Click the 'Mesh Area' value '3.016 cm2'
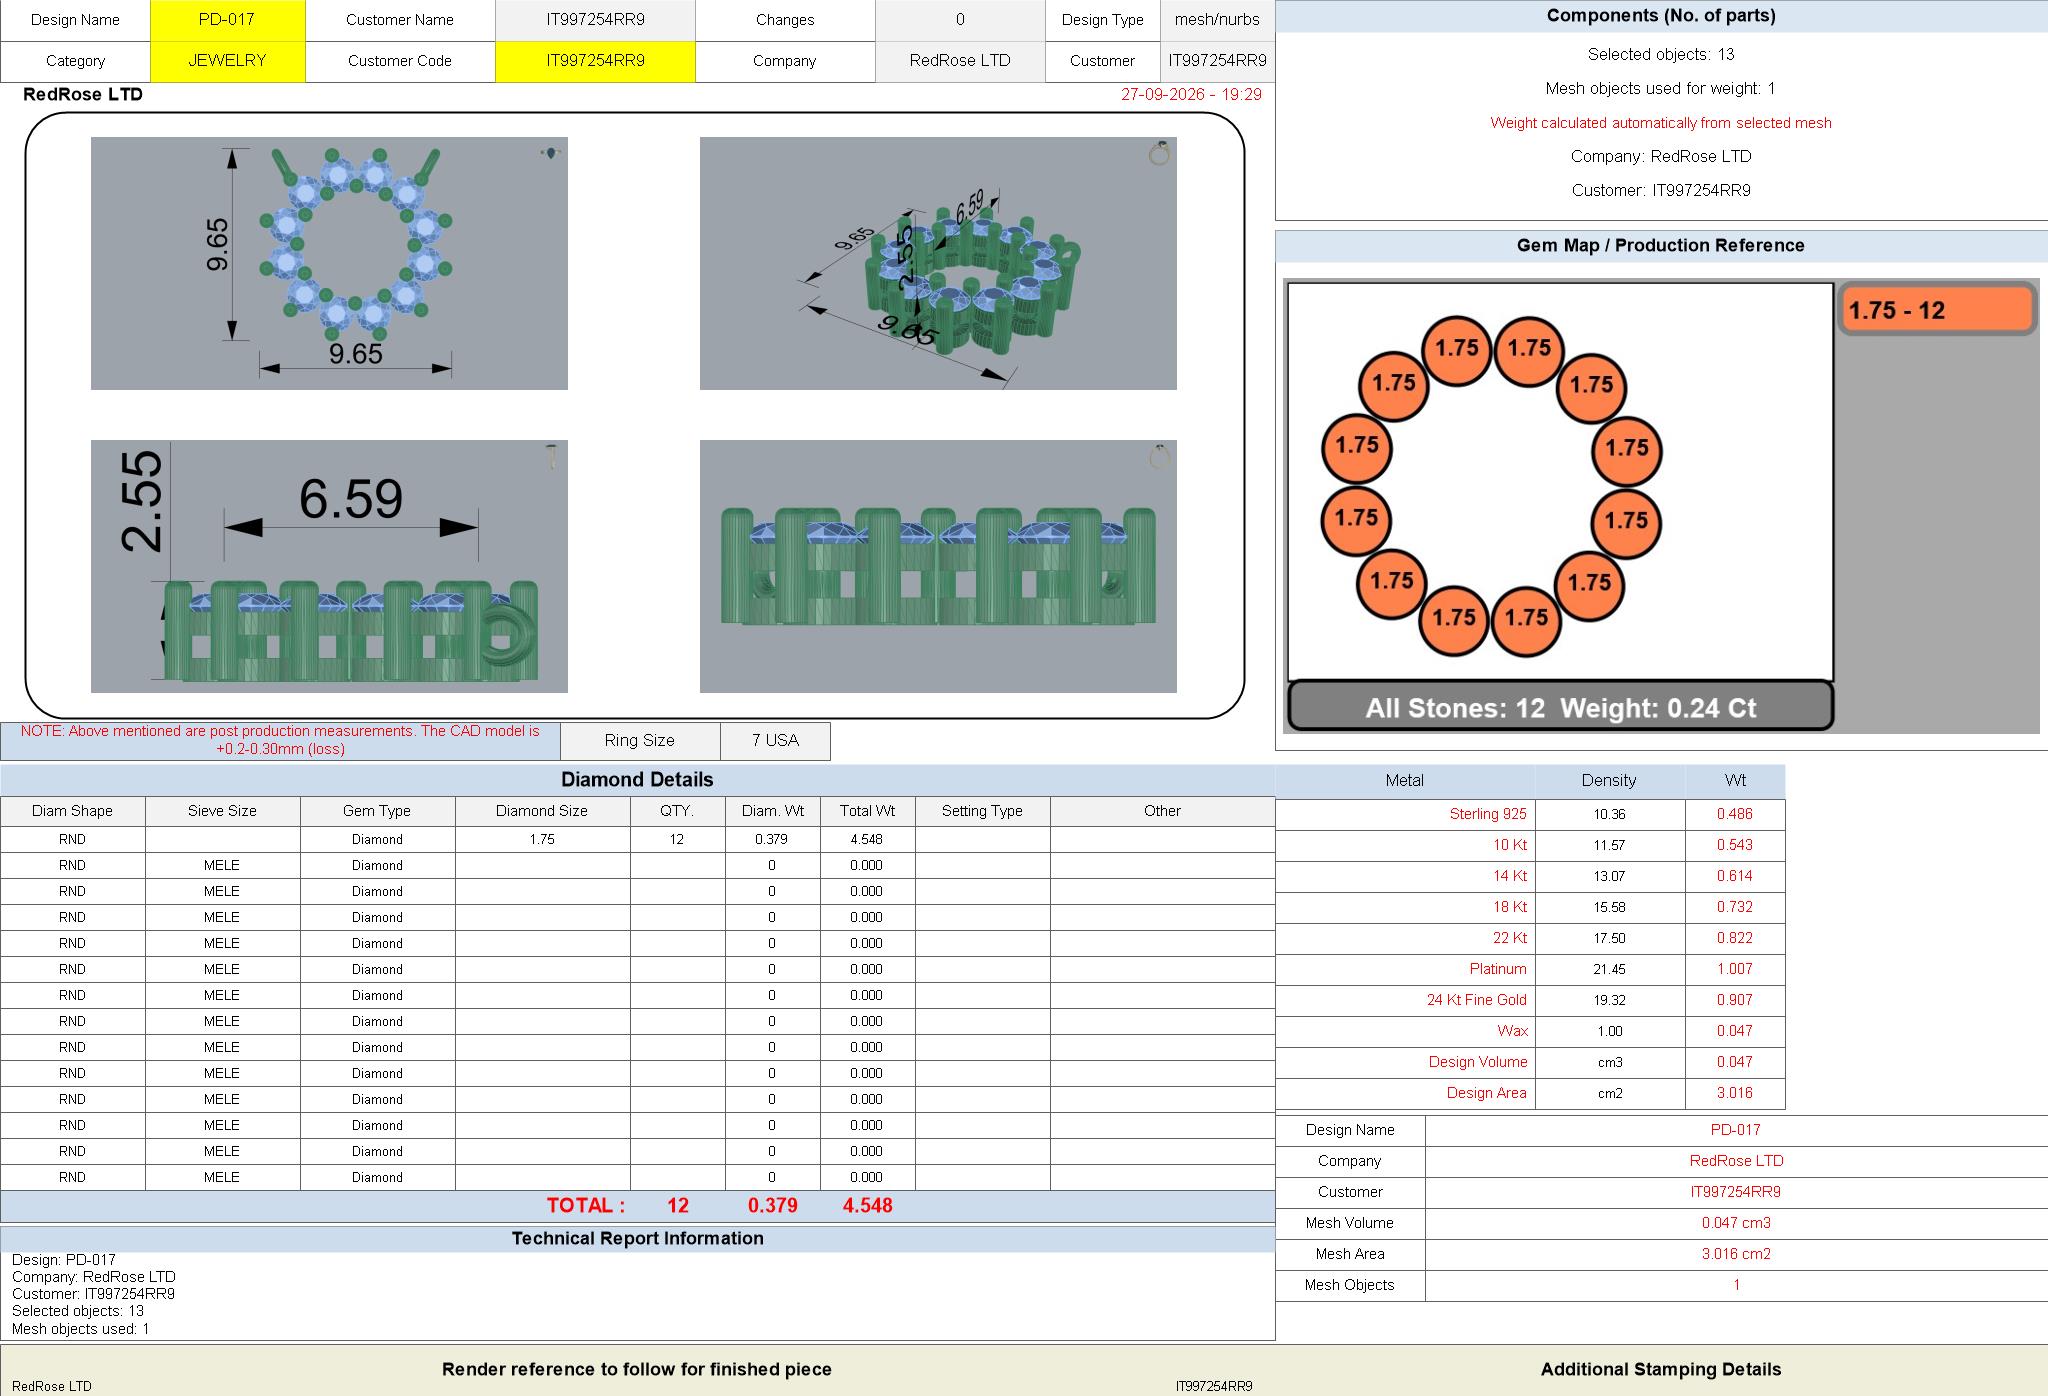This screenshot has height=1396, width=2048. 1736,1254
